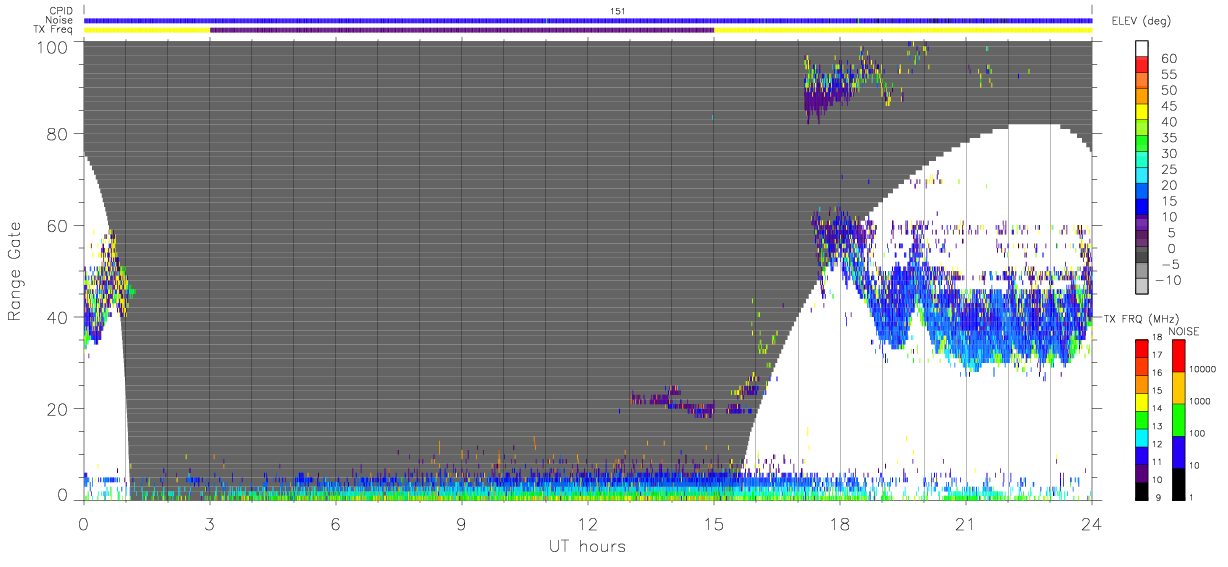Screen dimensions: 1228x567
Task: Click the 12 tick on UT hours axis
Action: tap(587, 524)
